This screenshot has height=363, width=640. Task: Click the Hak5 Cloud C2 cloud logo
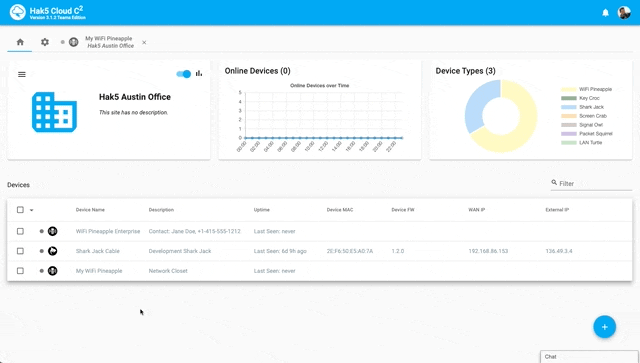(18, 12)
